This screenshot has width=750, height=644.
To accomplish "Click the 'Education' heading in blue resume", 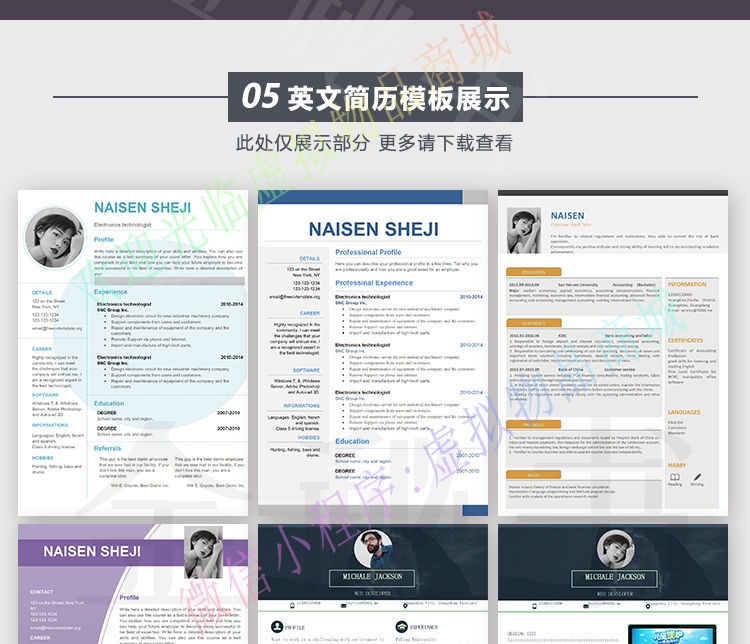I will click(x=352, y=441).
